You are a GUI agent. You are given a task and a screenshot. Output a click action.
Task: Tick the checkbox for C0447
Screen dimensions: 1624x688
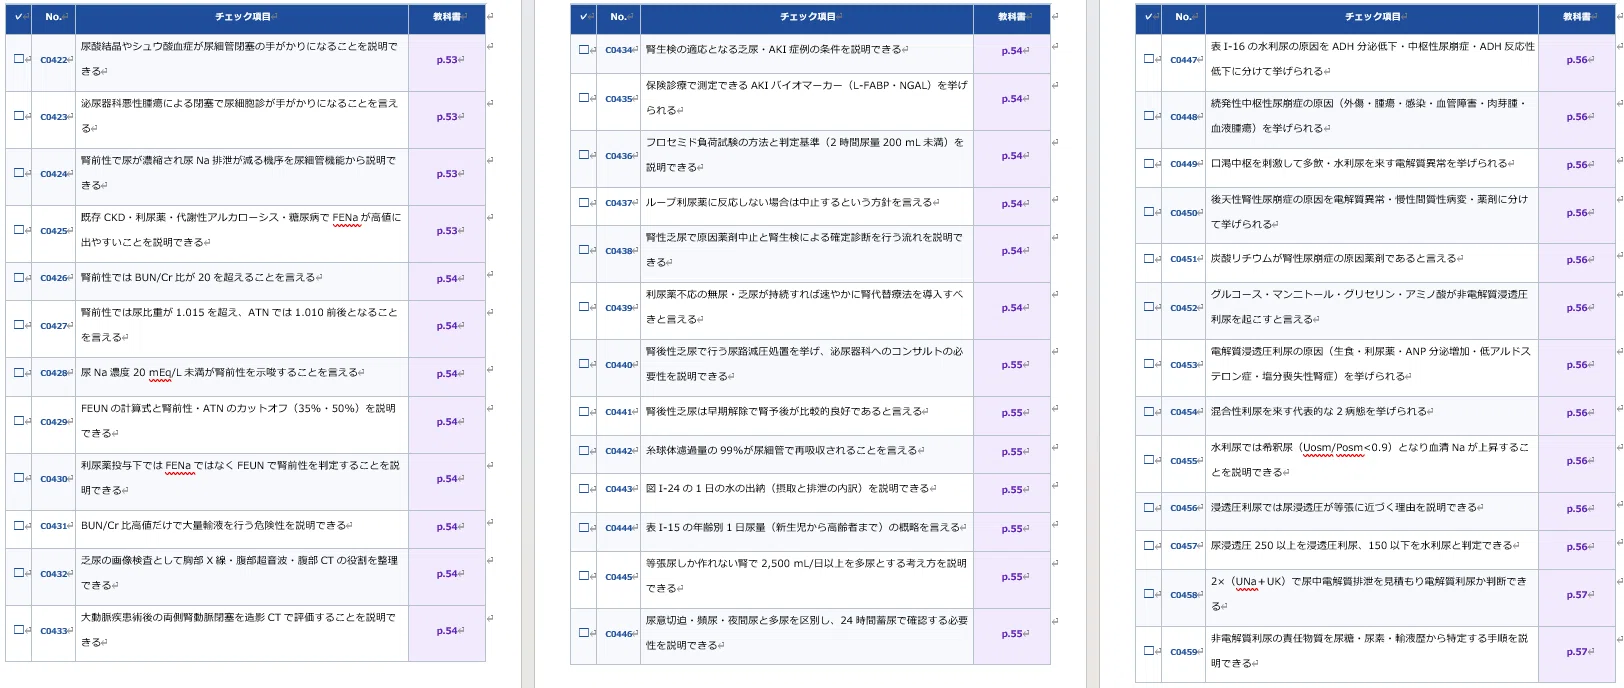tap(1148, 59)
